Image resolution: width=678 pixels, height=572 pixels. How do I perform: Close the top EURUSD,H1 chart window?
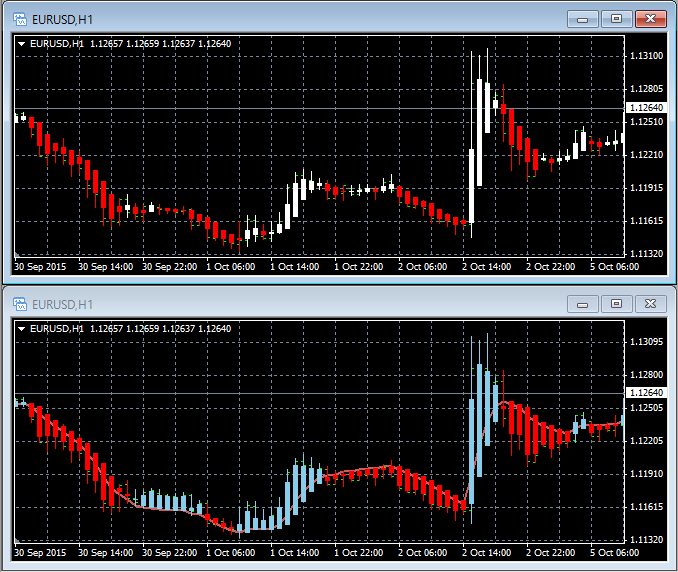[650, 19]
